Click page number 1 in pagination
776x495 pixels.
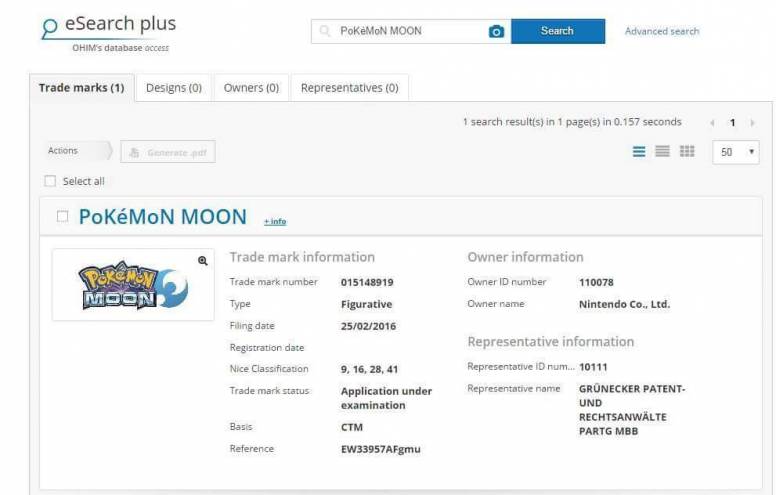coord(732,123)
